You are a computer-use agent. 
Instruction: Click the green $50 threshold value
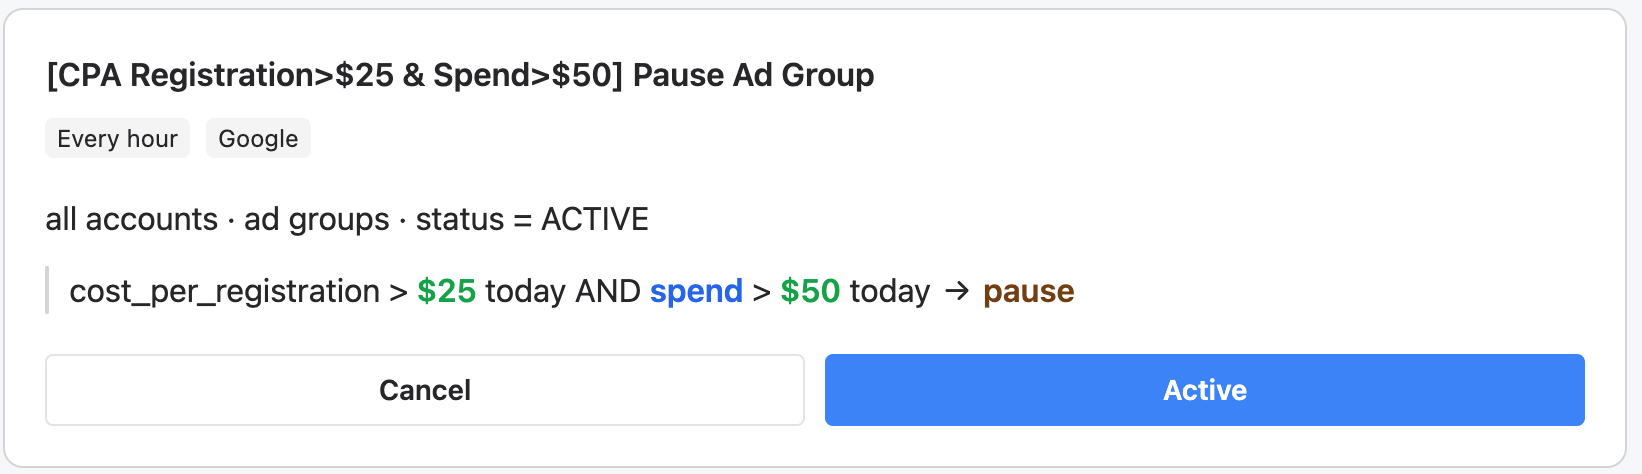pyautogui.click(x=810, y=291)
